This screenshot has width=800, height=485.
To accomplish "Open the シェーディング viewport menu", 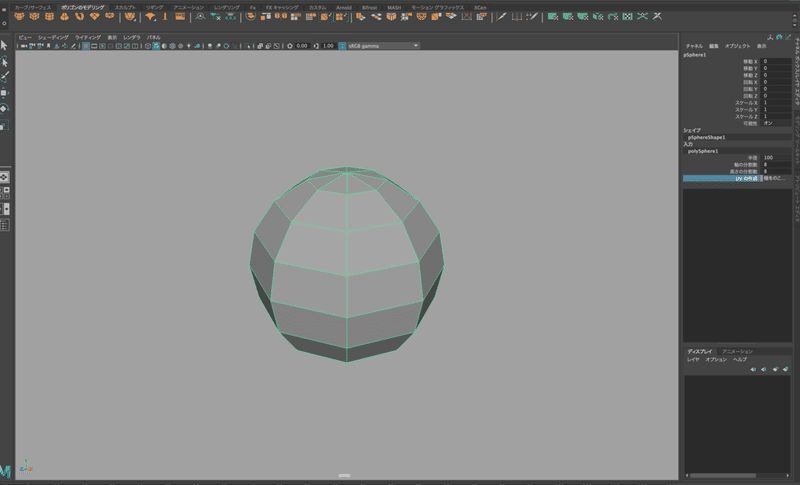I will (x=53, y=38).
